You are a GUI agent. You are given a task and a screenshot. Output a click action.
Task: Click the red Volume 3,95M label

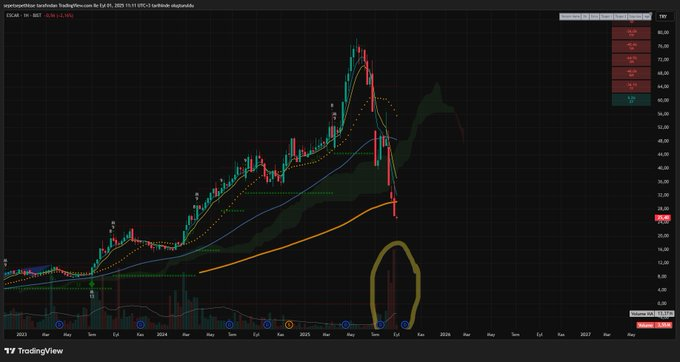[655, 325]
